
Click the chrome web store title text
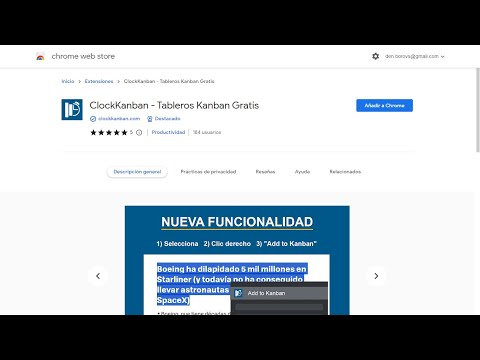pyautogui.click(x=83, y=56)
